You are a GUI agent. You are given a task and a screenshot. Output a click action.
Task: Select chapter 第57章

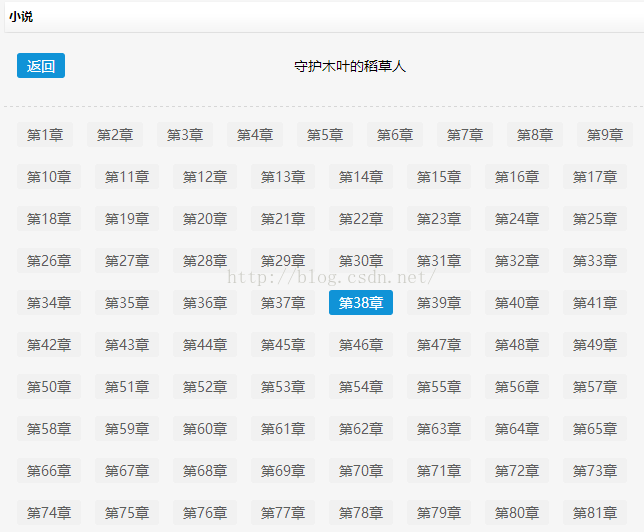[x=595, y=387]
